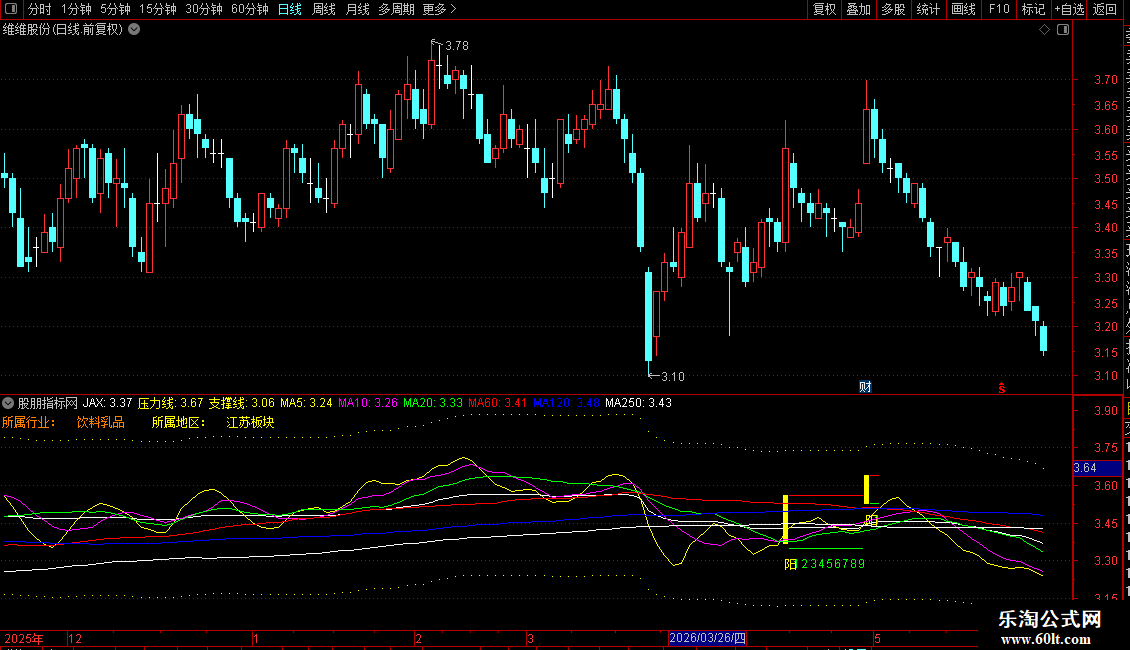The width and height of the screenshot is (1130, 650).
Task: Click the 支撑线: 3.06 value
Action: (x=241, y=403)
